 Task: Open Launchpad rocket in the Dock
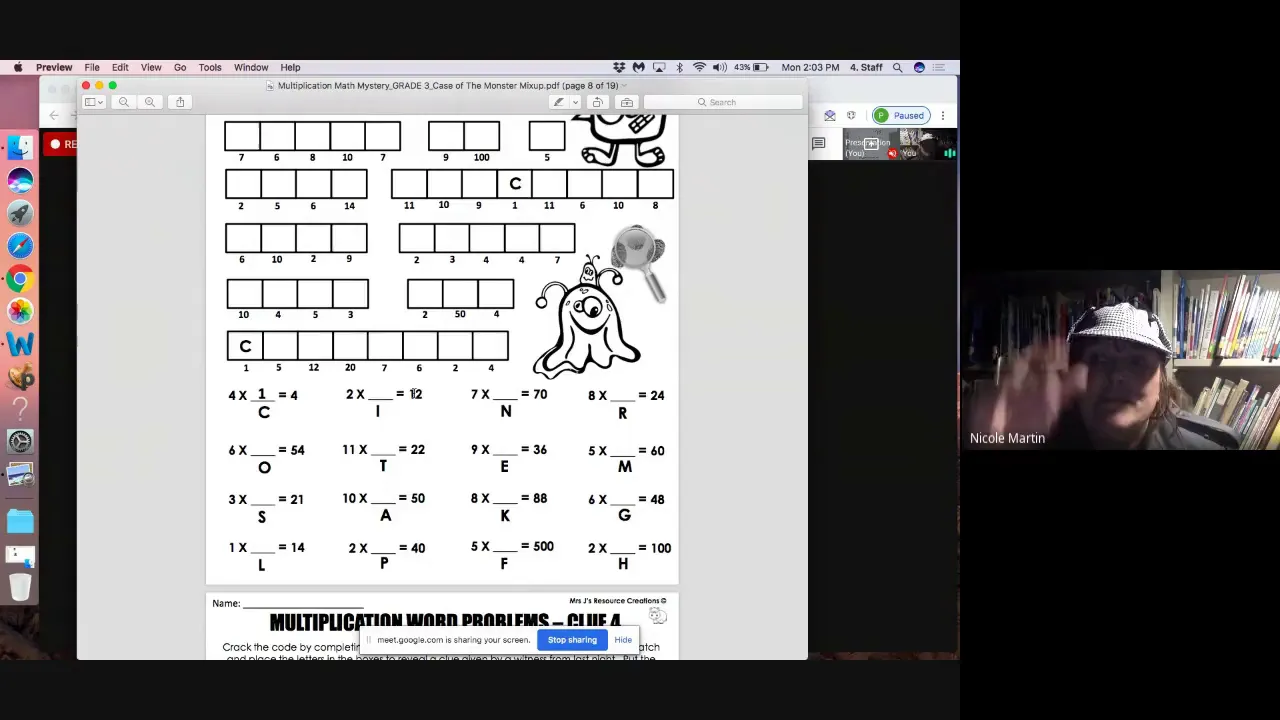point(20,213)
